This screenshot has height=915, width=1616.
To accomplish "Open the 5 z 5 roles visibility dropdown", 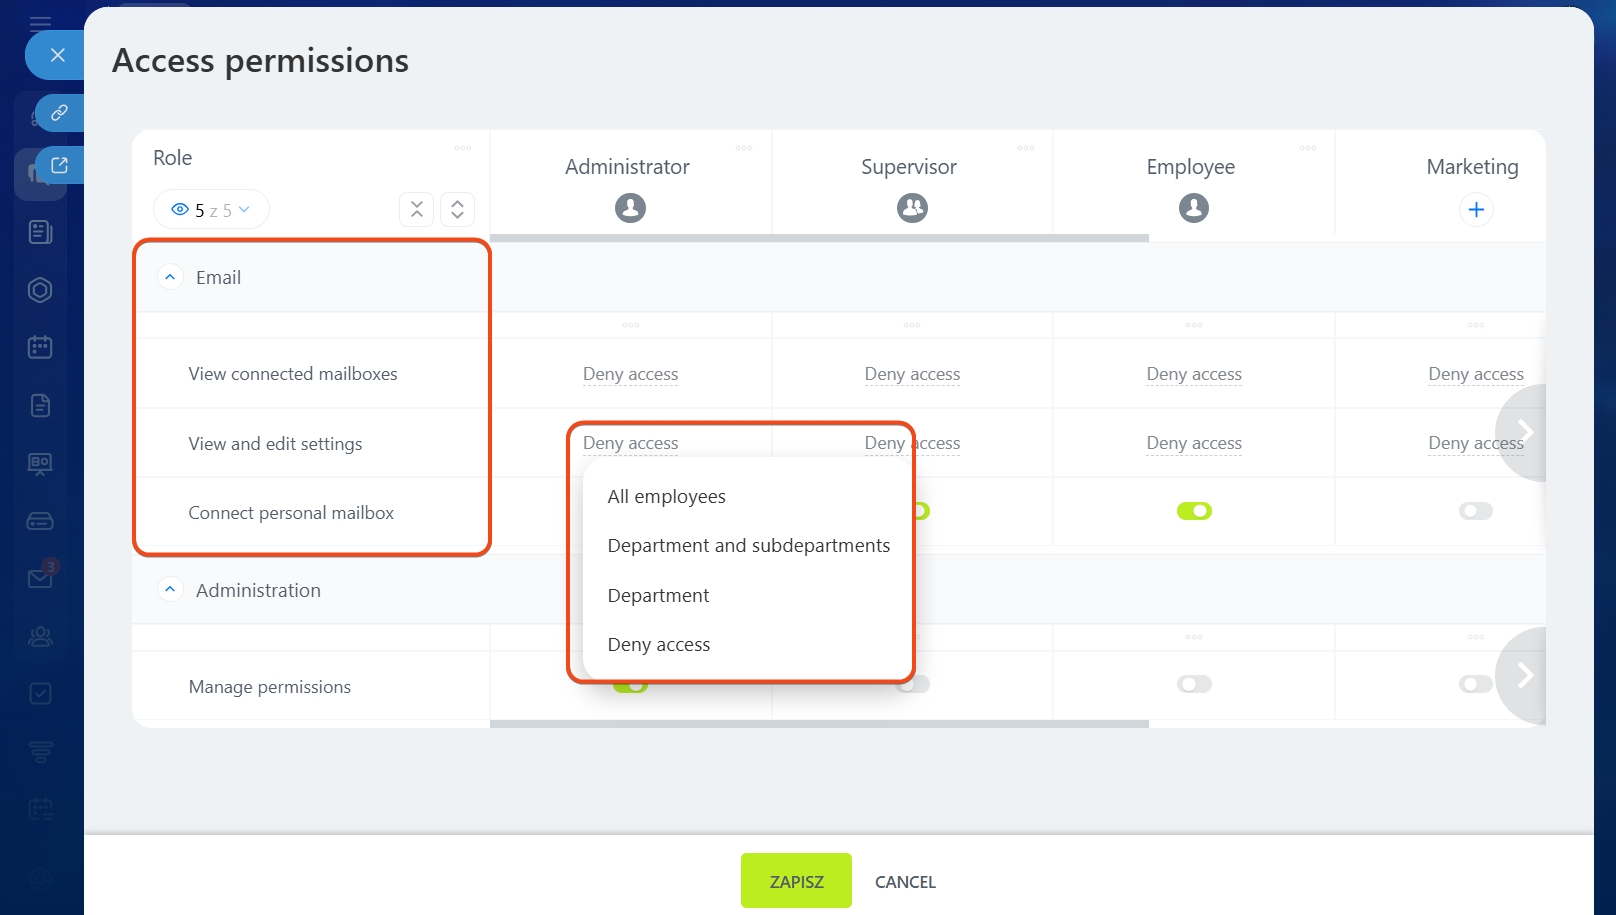I will (211, 210).
